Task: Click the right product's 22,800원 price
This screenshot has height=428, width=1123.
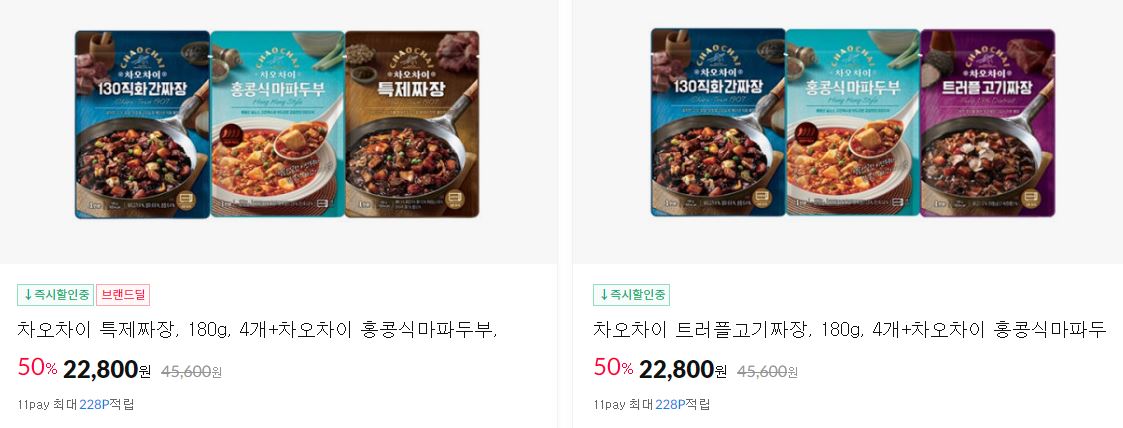Action: tap(683, 370)
